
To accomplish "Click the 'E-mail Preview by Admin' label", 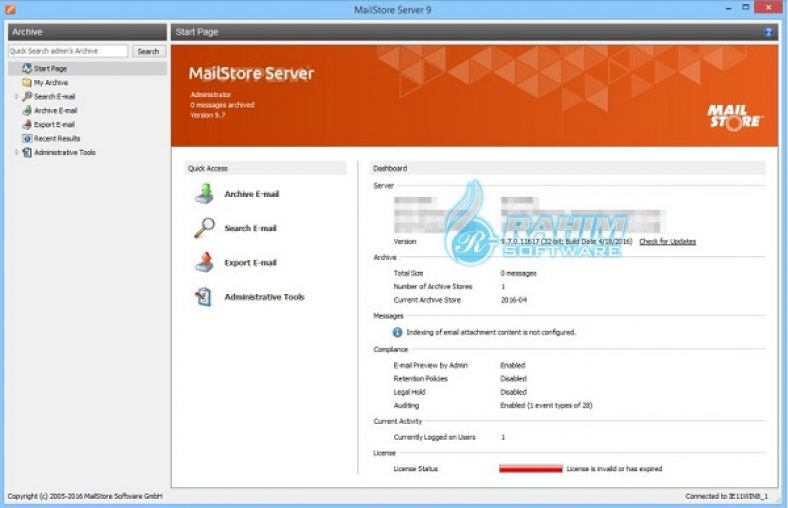I will 431,365.
